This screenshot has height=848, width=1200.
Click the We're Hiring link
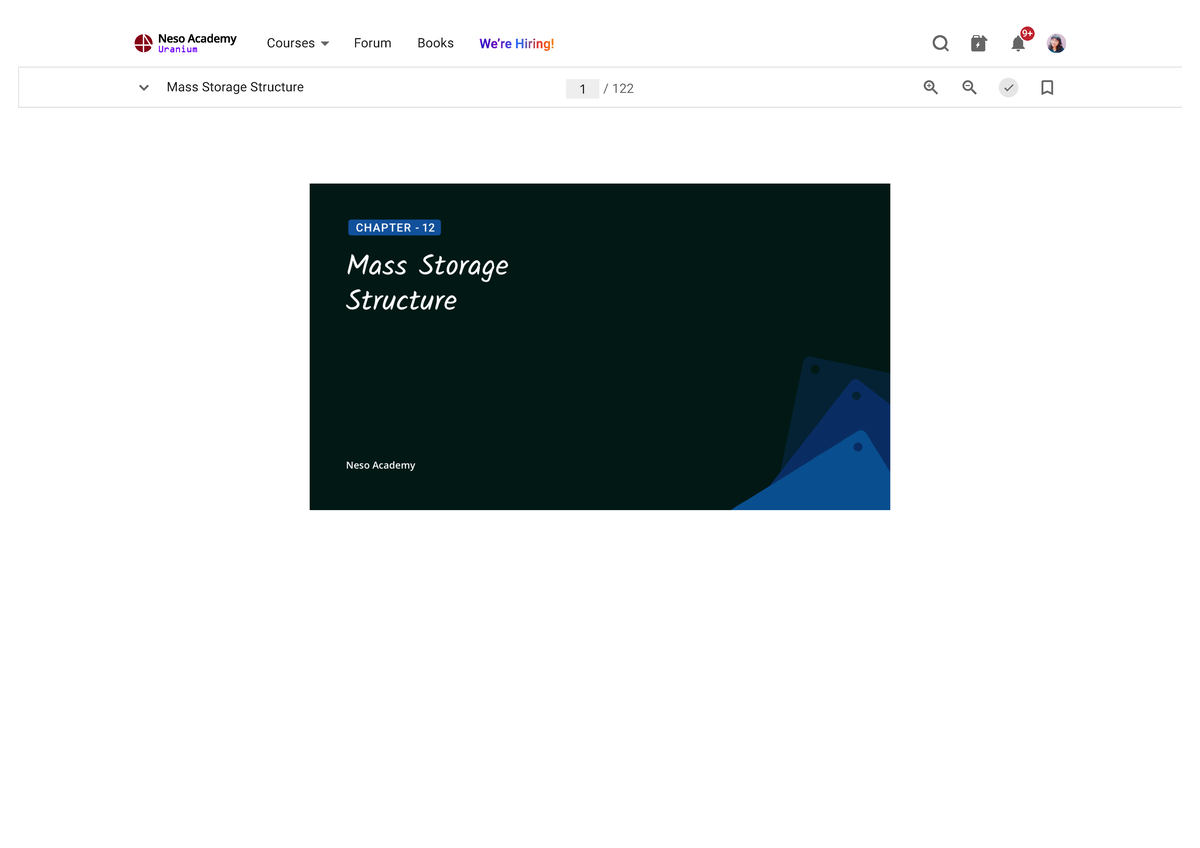click(x=516, y=43)
